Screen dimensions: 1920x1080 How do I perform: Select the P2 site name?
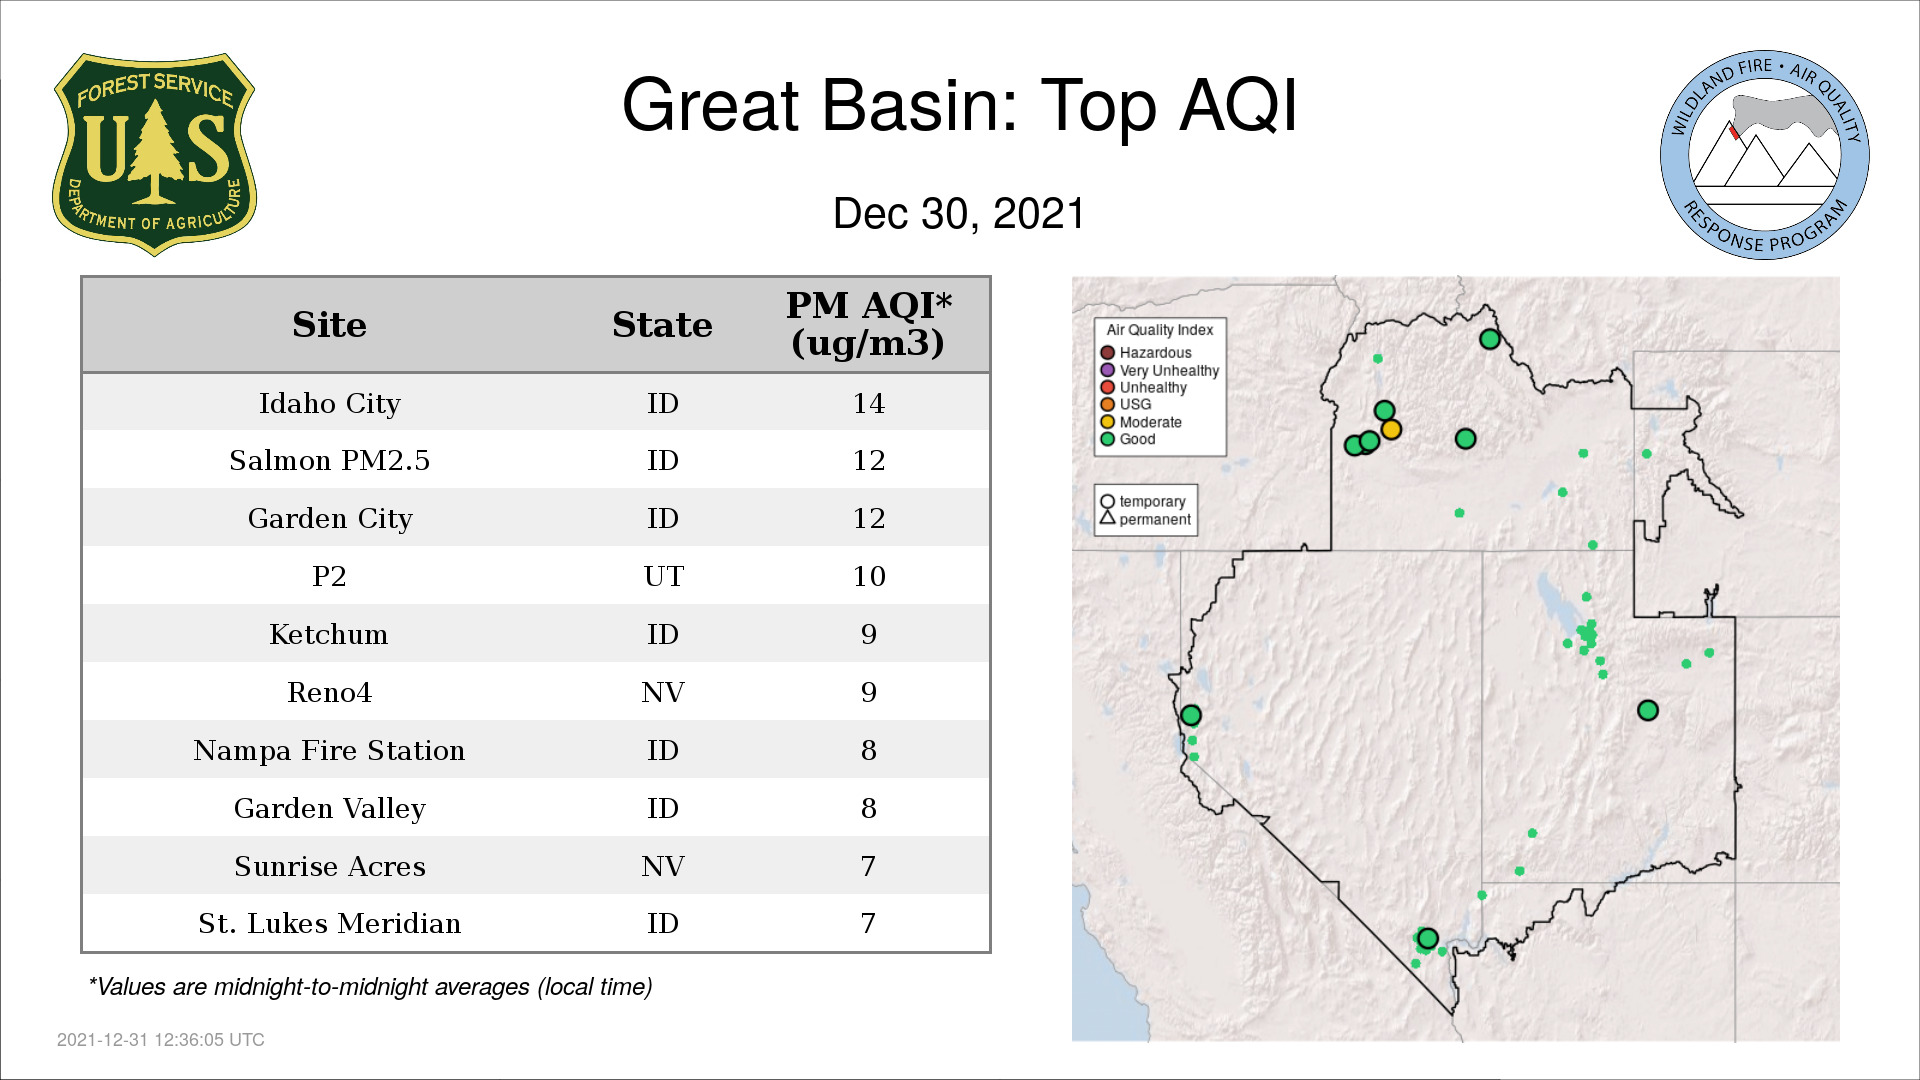tap(329, 576)
